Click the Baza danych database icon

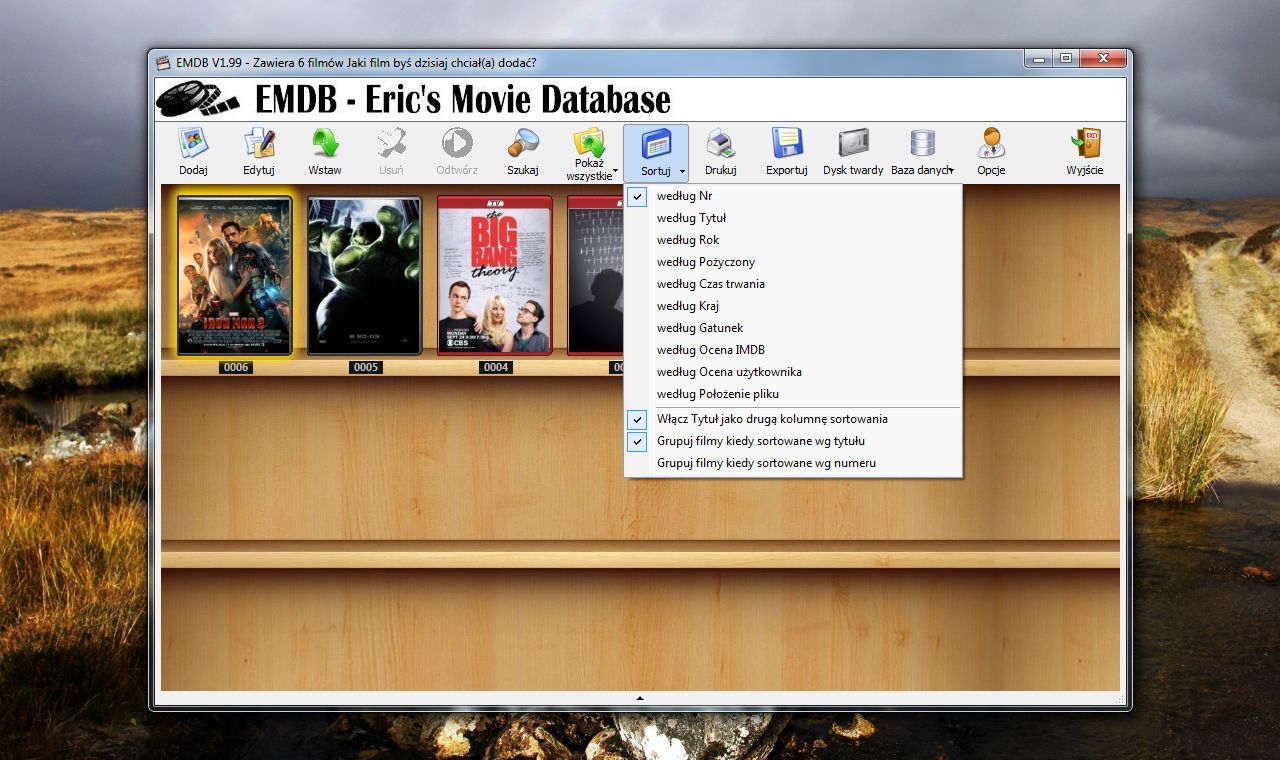pyautogui.click(x=922, y=143)
